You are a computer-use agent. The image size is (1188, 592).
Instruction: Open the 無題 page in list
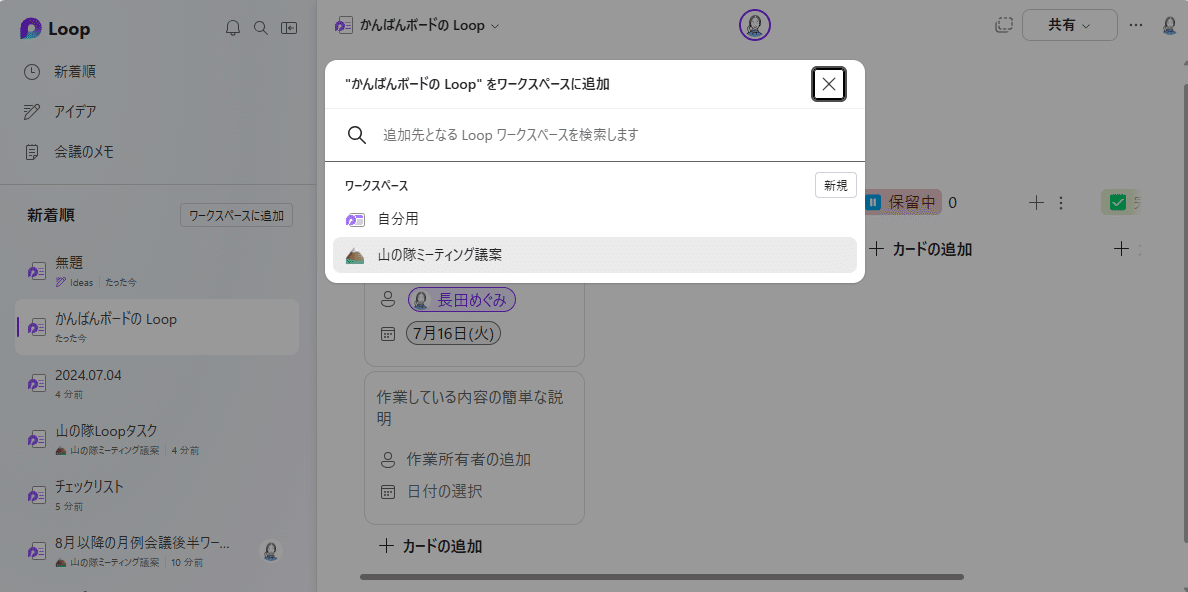(x=158, y=271)
